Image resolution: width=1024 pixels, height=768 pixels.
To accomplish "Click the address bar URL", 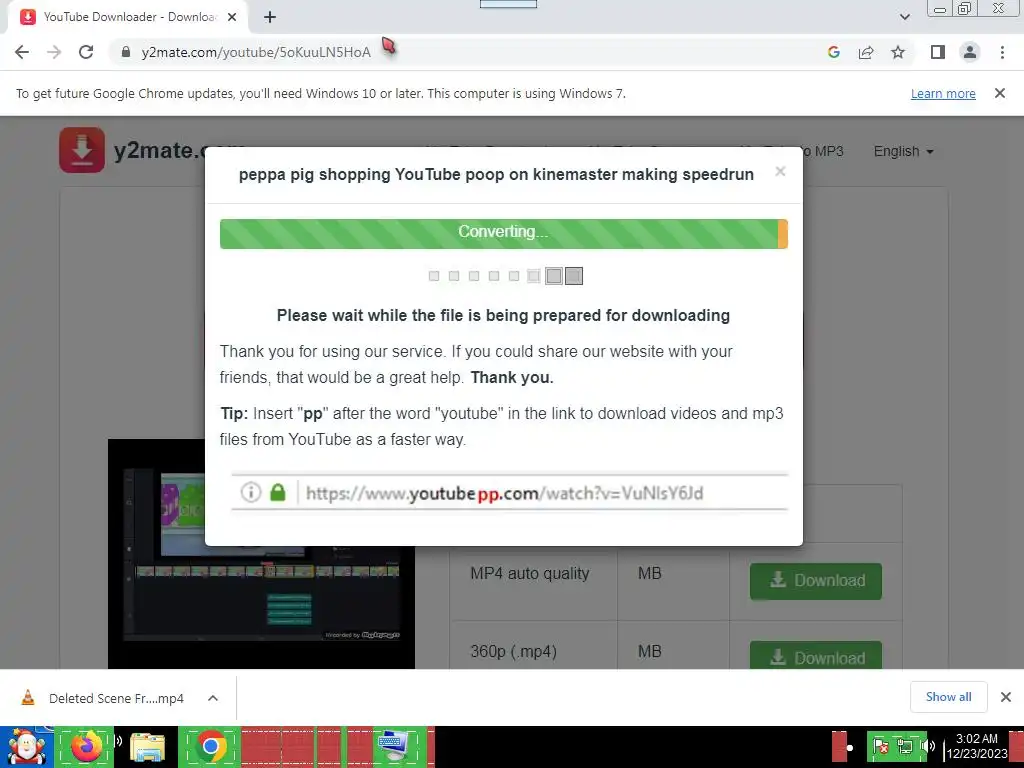I will (256, 52).
